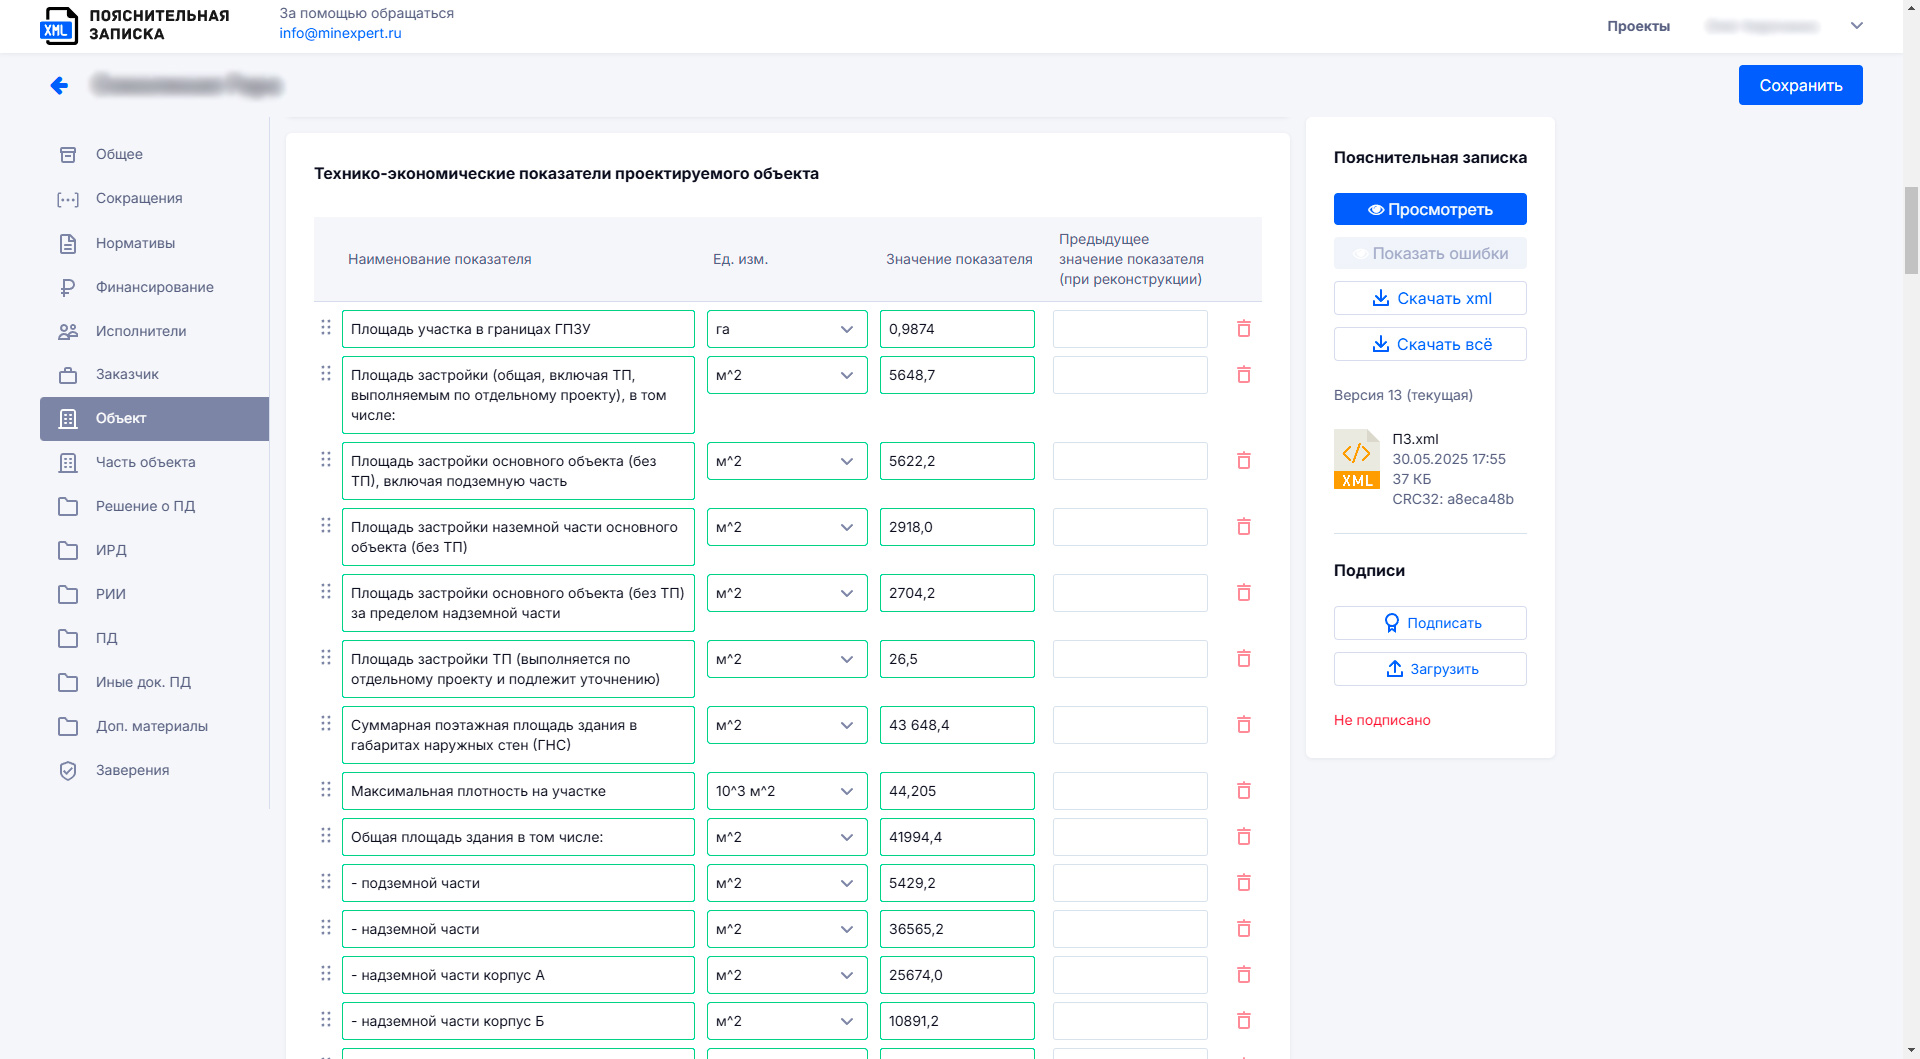Click the value field containing 44,205
The image size is (1920, 1059).
[x=957, y=791]
